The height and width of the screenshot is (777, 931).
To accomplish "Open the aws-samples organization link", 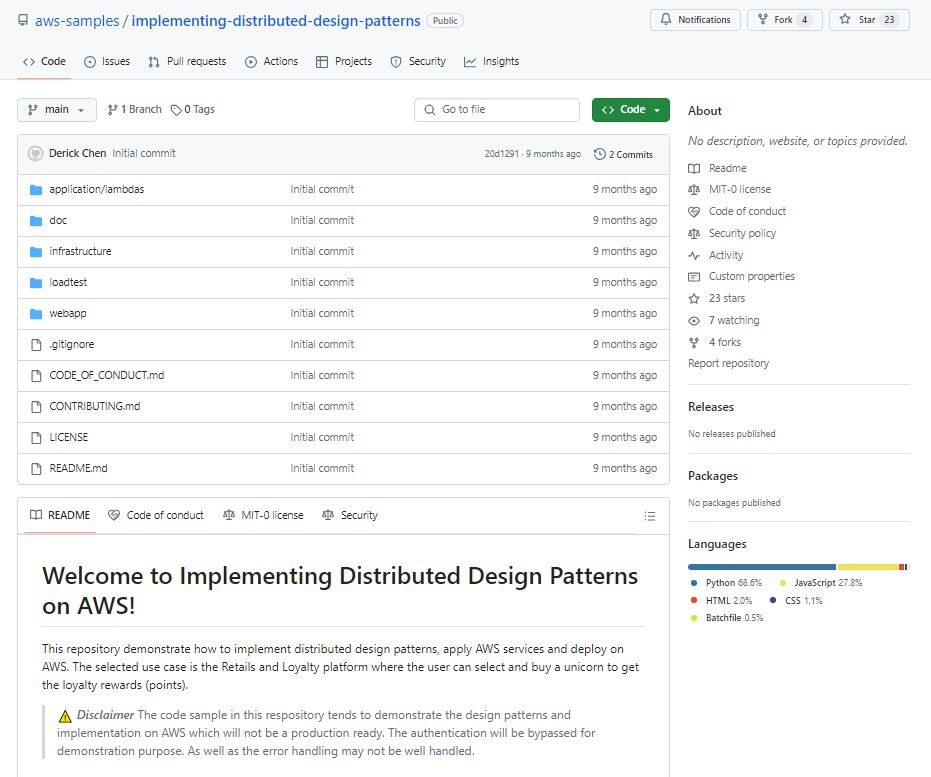I will coord(77,21).
